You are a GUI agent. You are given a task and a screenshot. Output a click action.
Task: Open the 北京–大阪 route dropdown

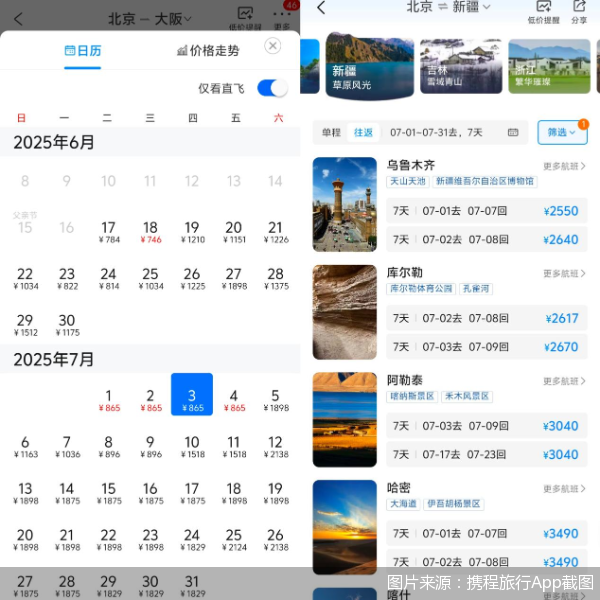(x=150, y=19)
